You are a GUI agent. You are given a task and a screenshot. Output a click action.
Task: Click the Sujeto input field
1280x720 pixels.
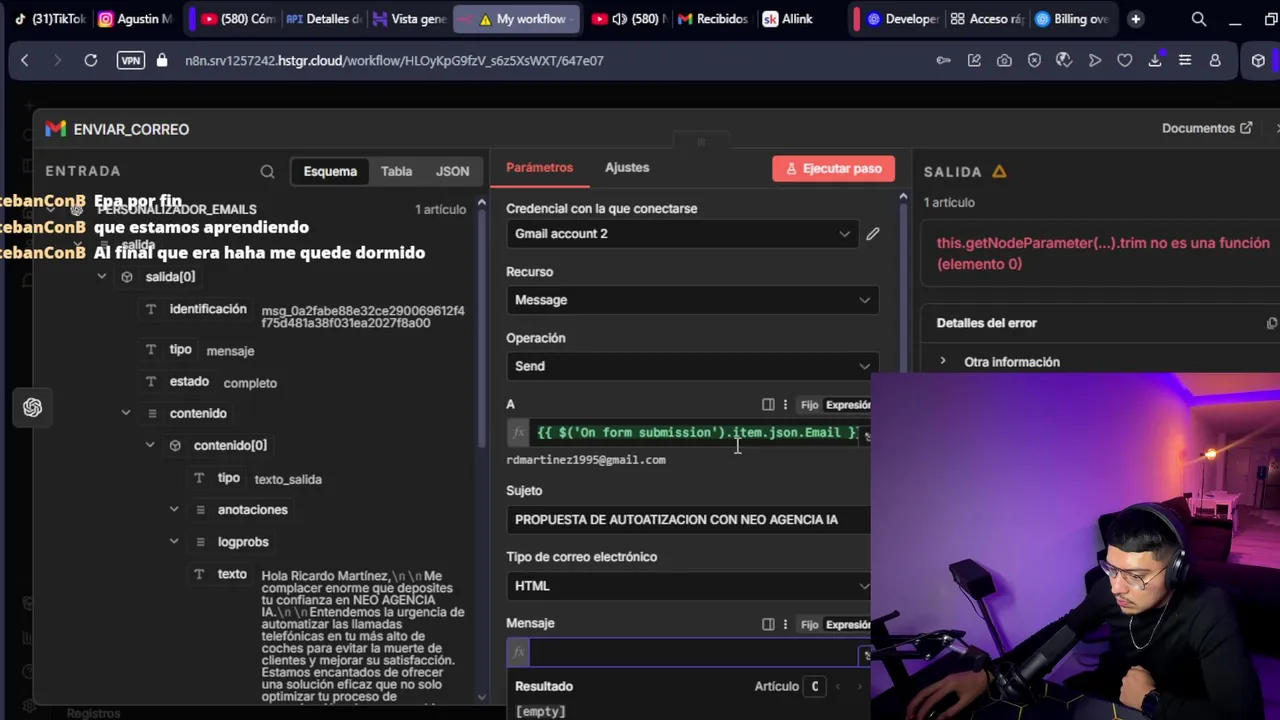click(x=689, y=520)
